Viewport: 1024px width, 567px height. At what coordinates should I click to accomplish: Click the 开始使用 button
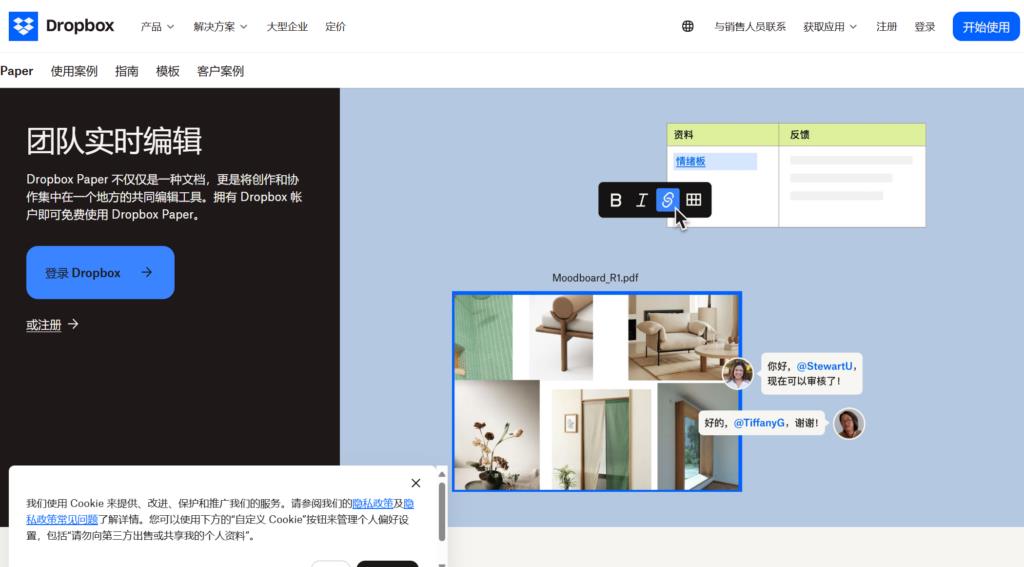click(985, 27)
